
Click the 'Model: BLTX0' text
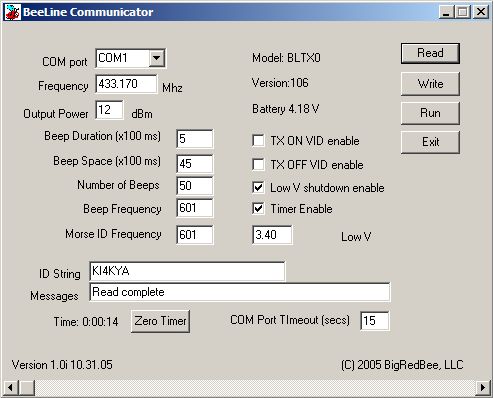[286, 58]
